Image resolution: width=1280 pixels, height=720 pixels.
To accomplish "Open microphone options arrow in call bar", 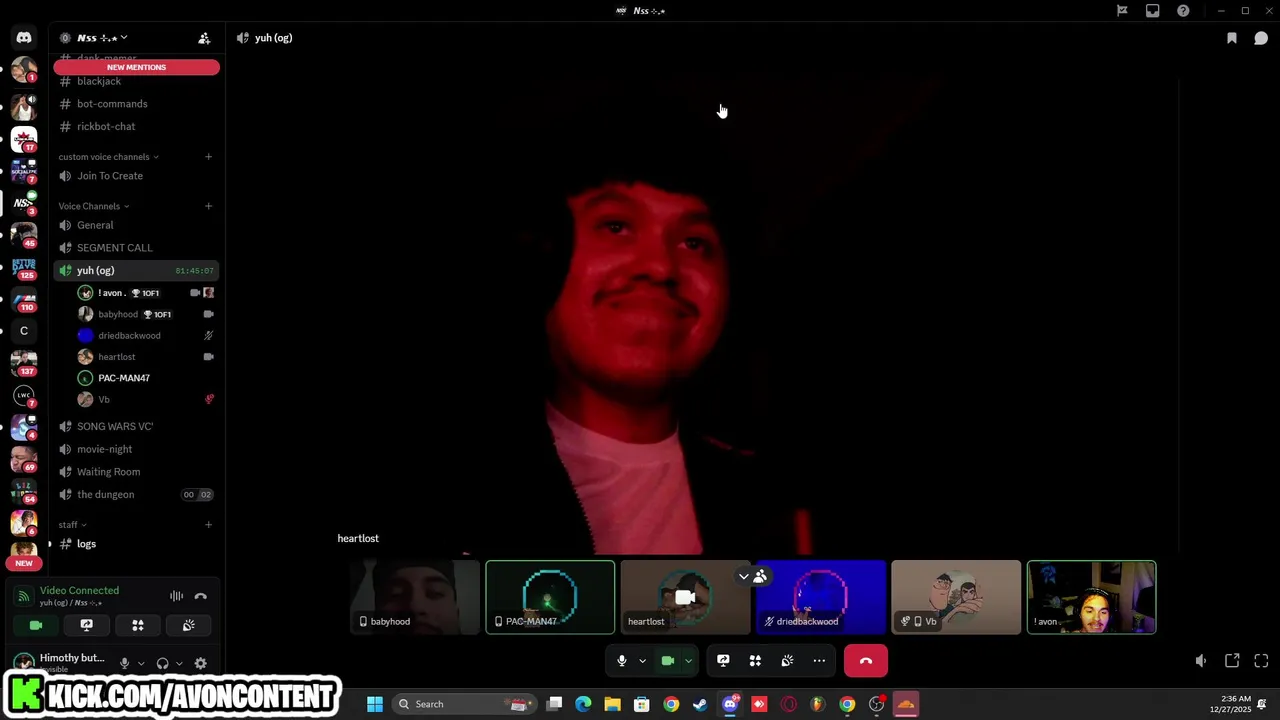I will click(x=642, y=661).
